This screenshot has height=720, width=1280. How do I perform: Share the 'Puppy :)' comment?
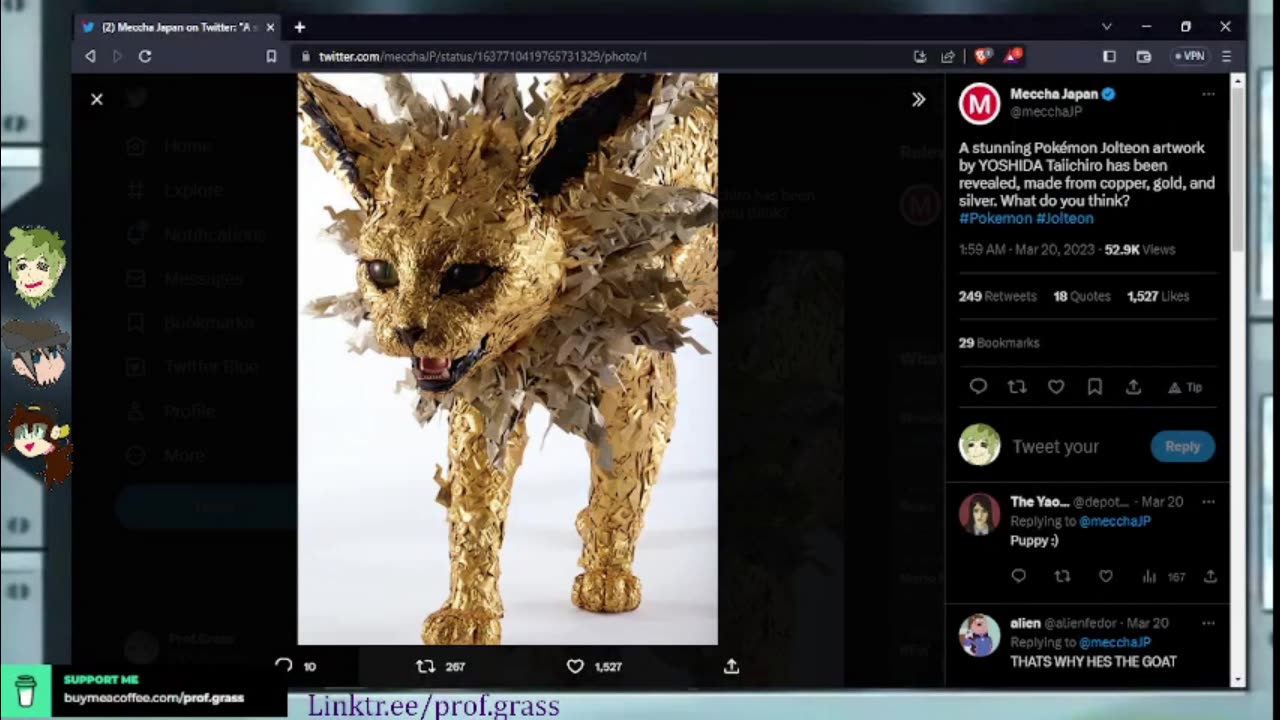tap(1210, 576)
